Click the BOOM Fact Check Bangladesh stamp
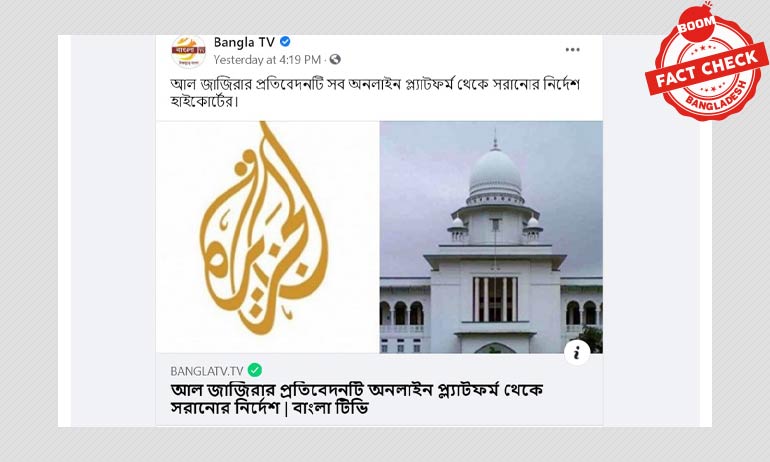Image resolution: width=770 pixels, height=462 pixels. click(x=706, y=62)
